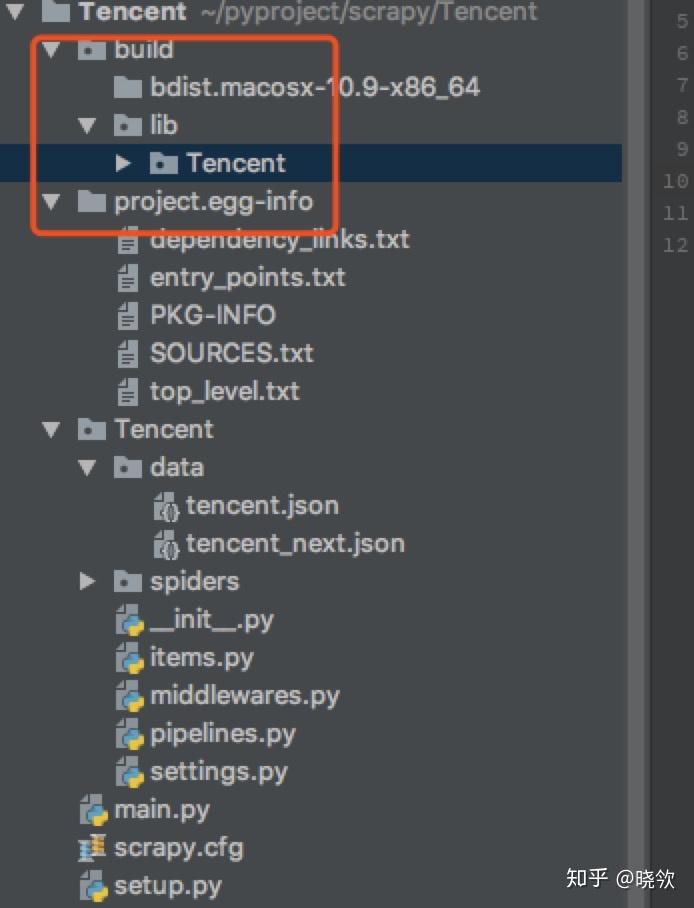Select tencent_next.json in data folder
This screenshot has height=908, width=694.
click(295, 544)
